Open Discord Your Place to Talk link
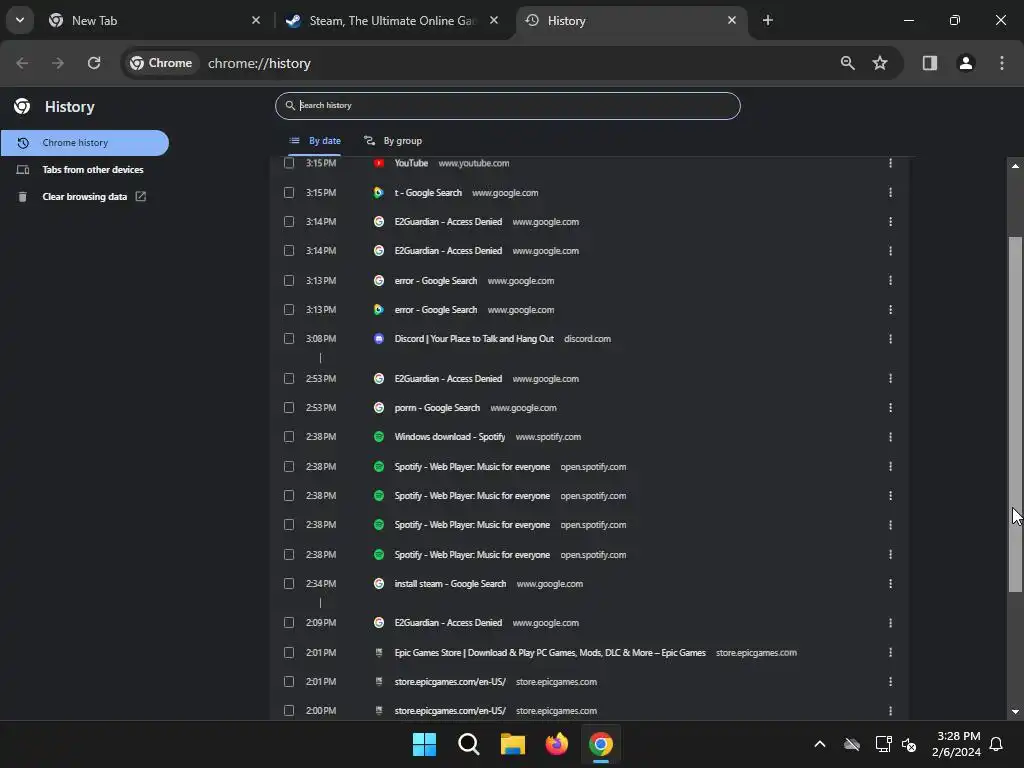 click(x=473, y=339)
